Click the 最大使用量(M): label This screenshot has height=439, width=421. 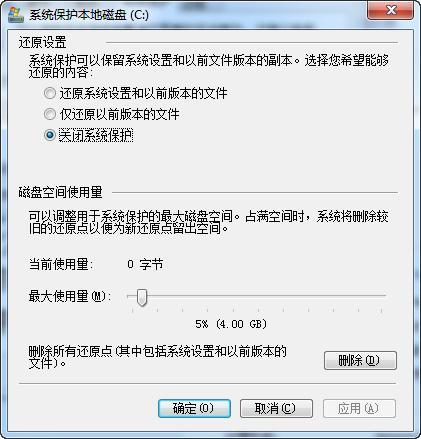[70, 296]
